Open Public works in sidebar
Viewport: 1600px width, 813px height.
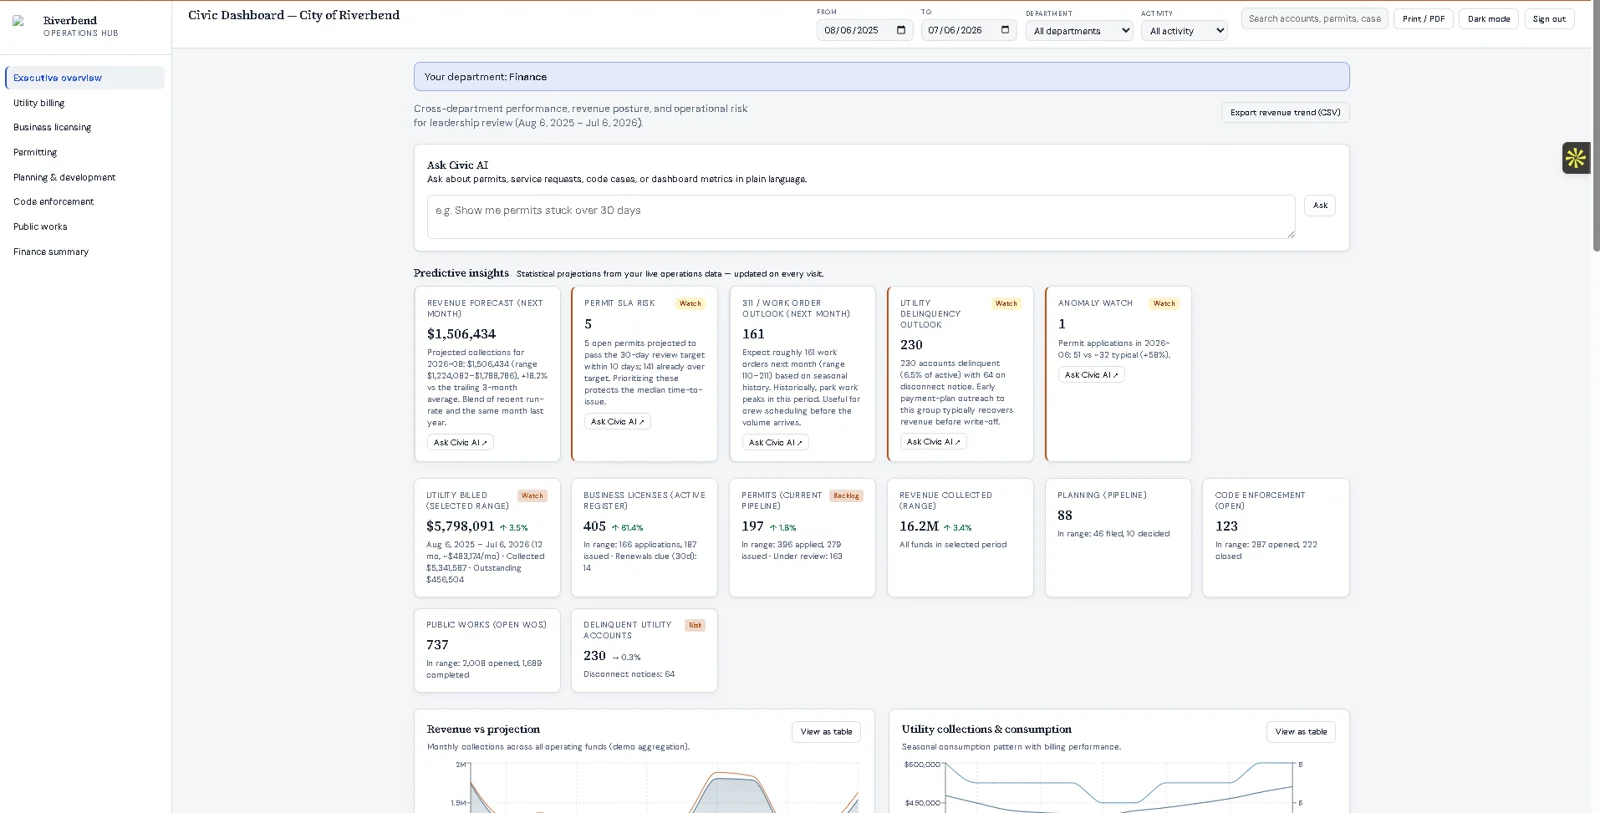85,227
